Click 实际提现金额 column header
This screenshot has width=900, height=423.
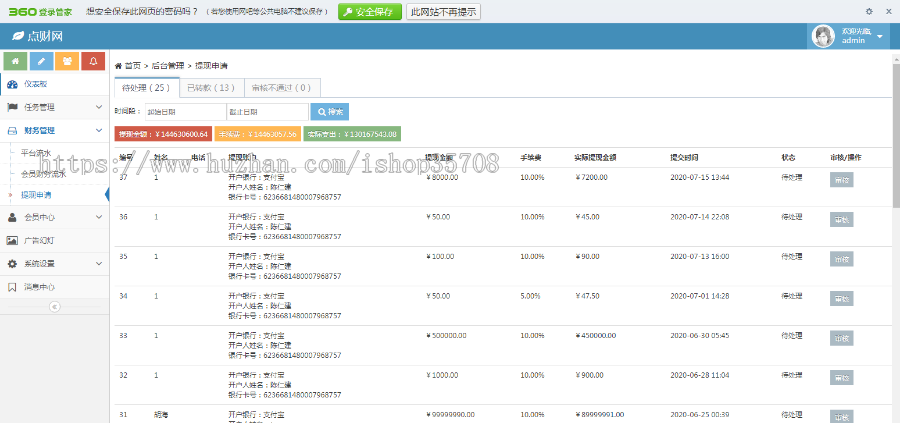pyautogui.click(x=596, y=157)
